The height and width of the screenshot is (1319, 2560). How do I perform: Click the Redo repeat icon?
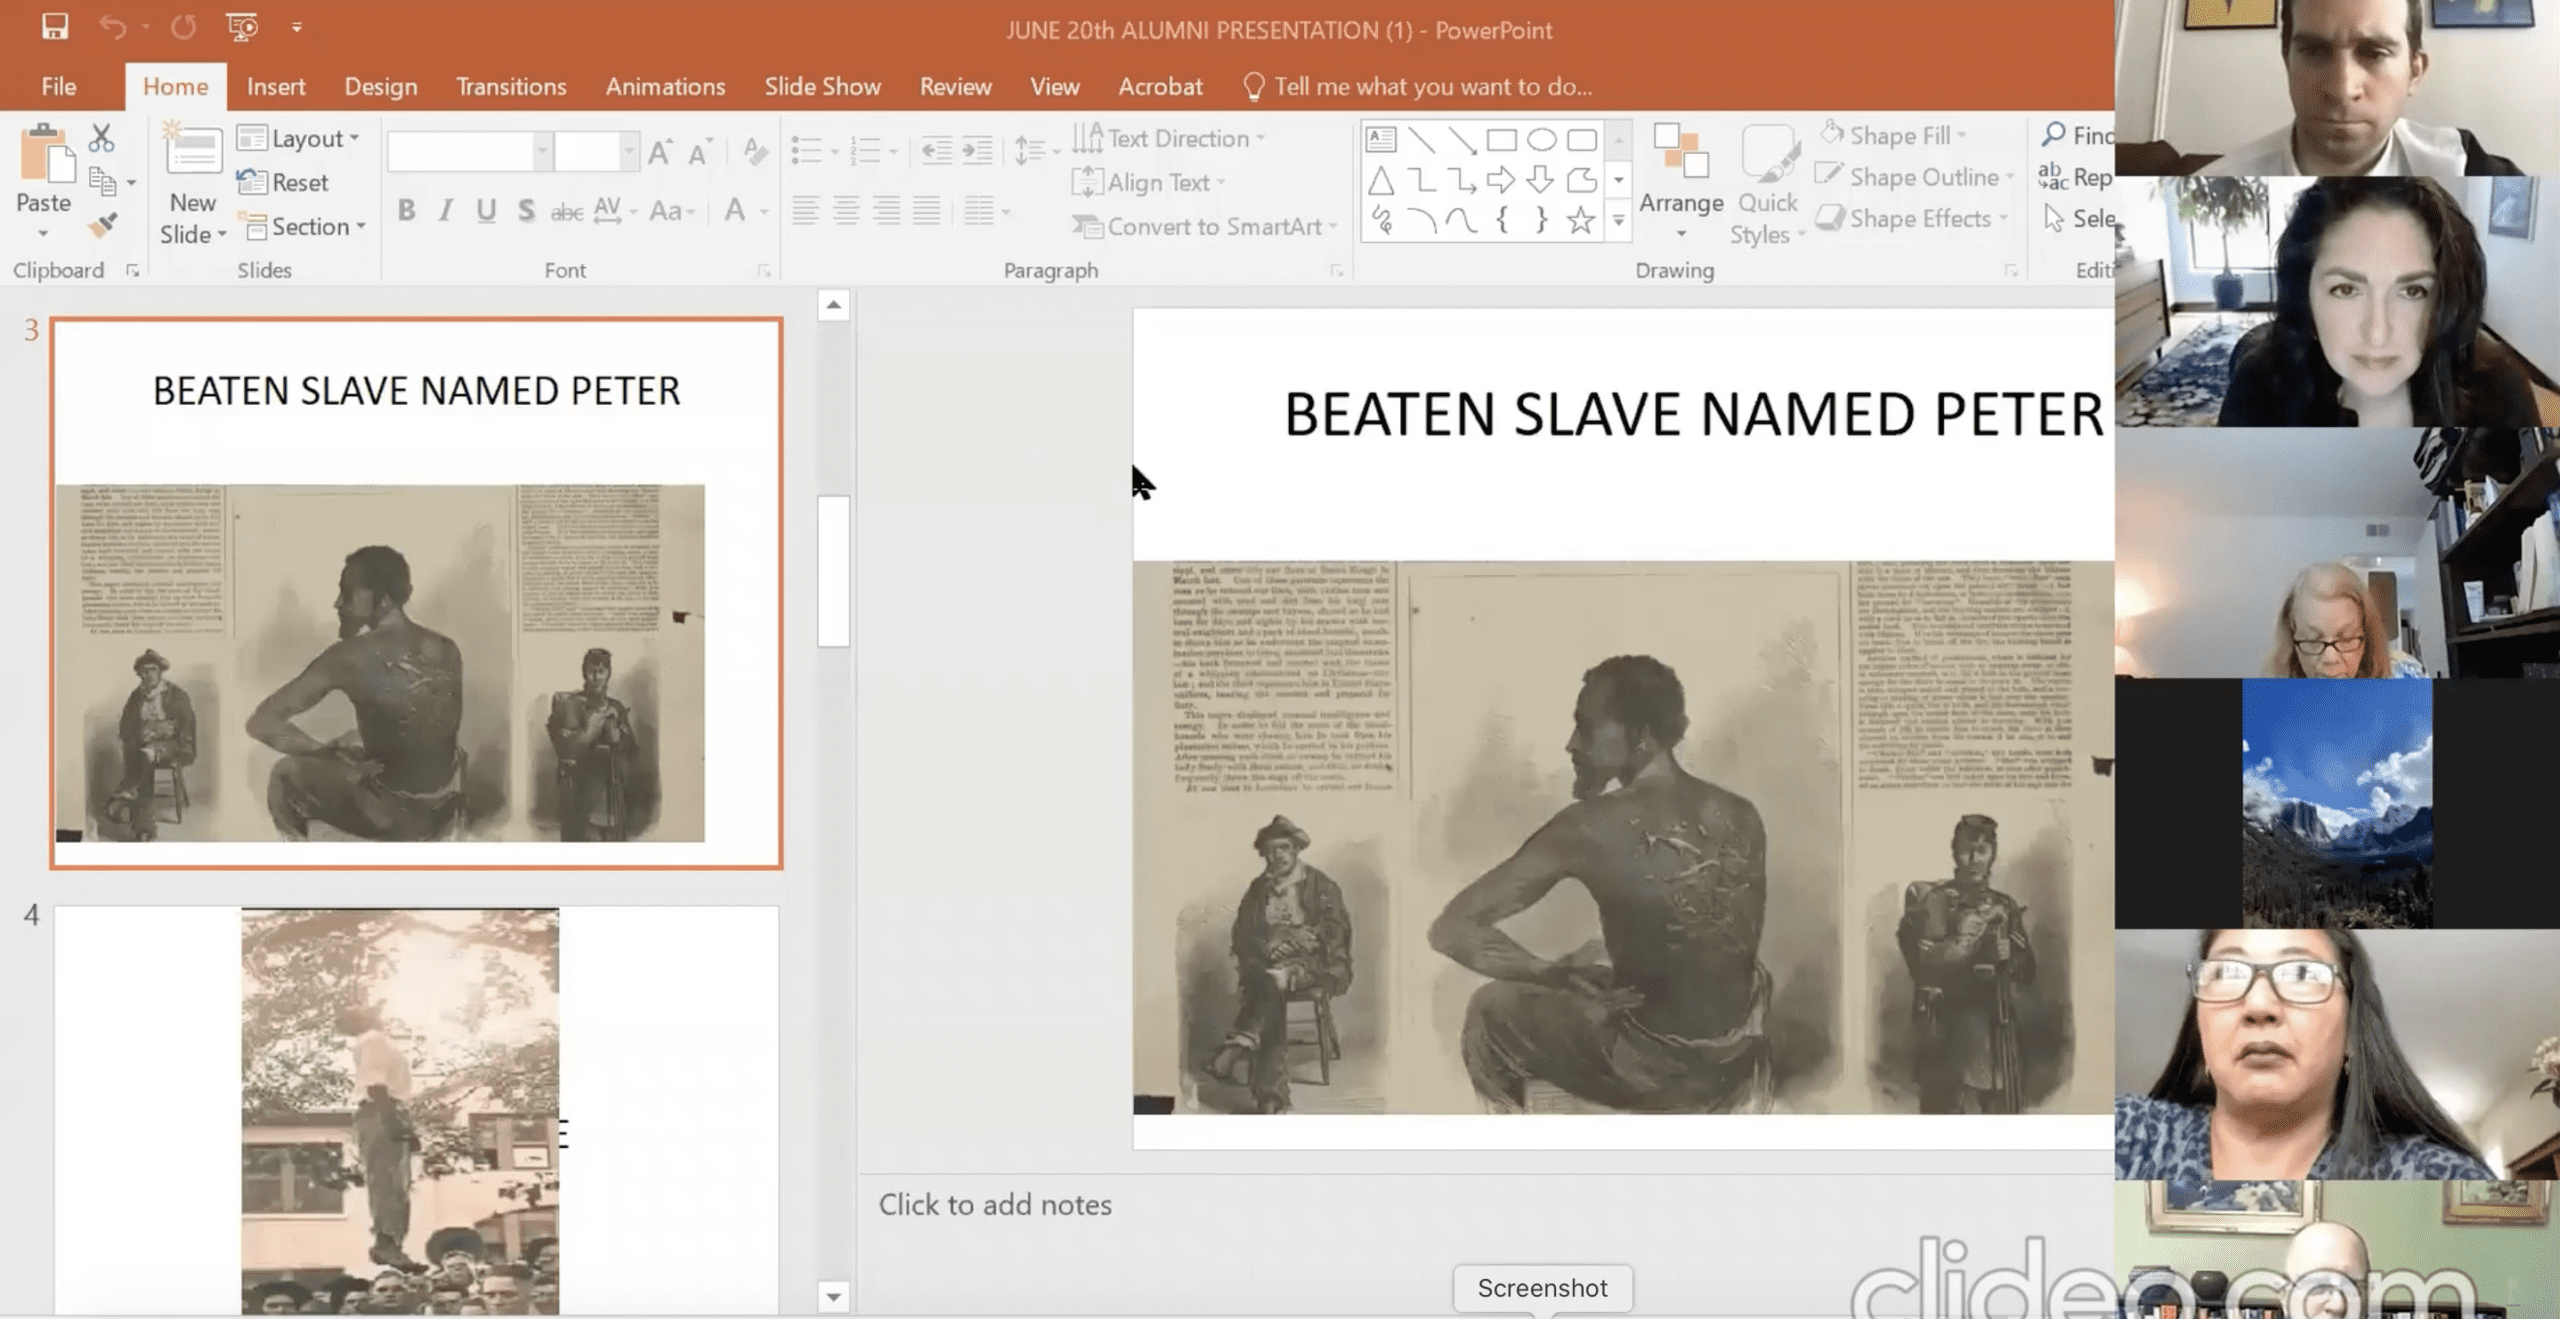tap(183, 27)
